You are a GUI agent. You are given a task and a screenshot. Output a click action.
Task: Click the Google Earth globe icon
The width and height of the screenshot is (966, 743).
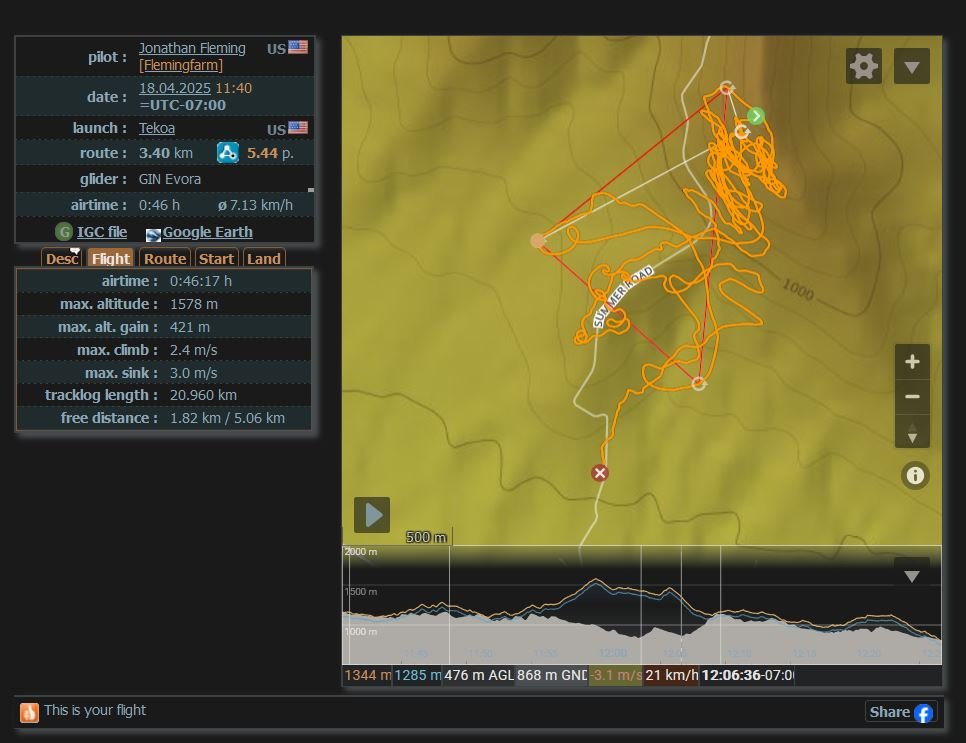point(153,234)
